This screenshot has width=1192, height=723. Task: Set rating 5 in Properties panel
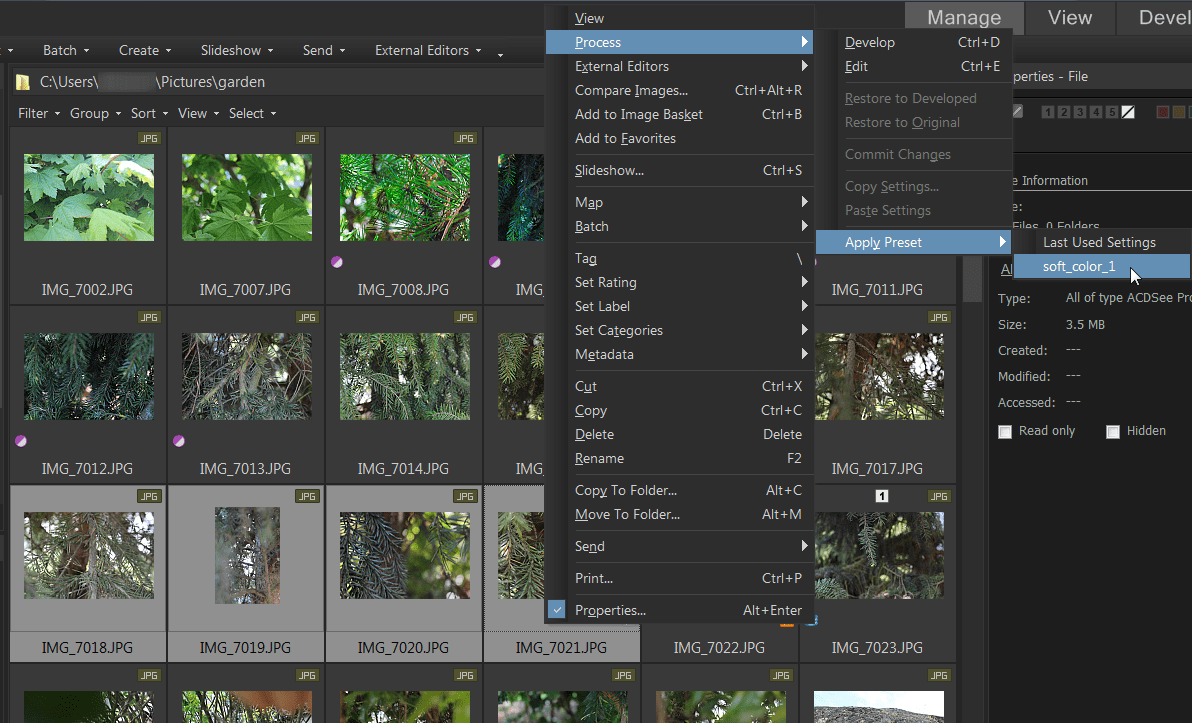pyautogui.click(x=1111, y=112)
